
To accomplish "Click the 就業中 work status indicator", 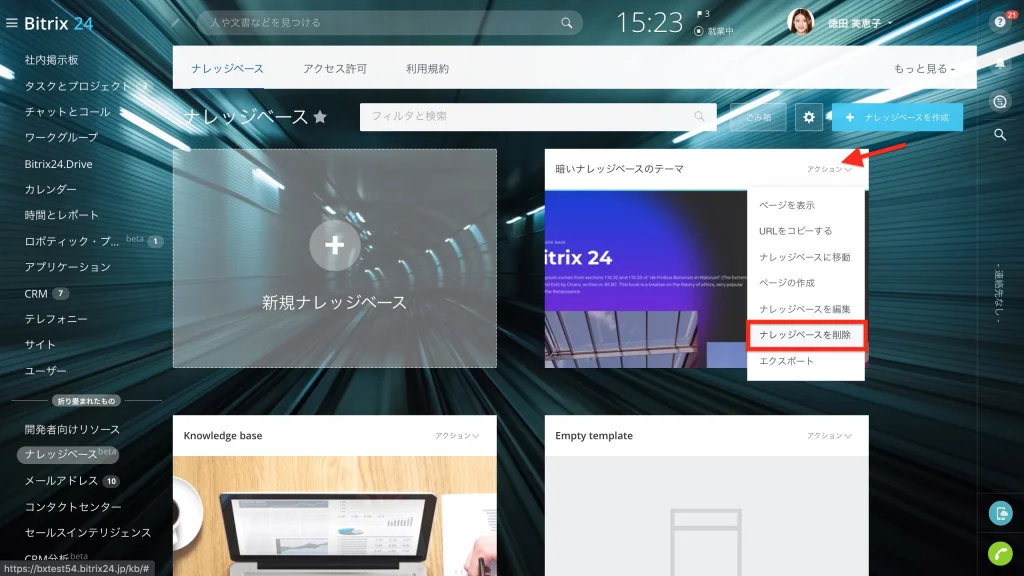I will point(714,31).
